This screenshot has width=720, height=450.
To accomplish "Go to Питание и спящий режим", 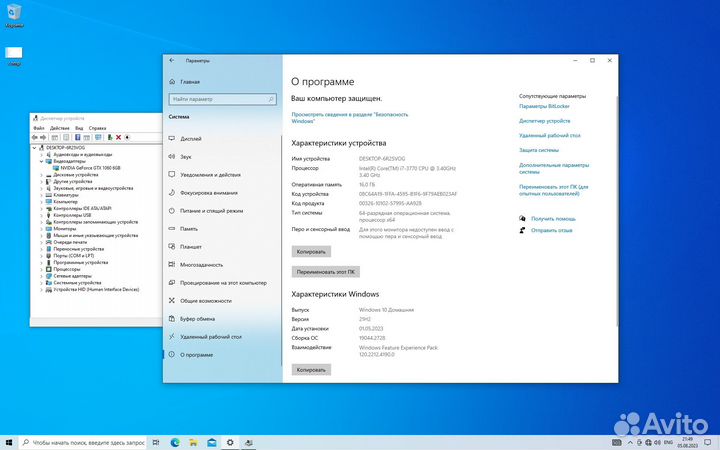I will [x=211, y=211].
